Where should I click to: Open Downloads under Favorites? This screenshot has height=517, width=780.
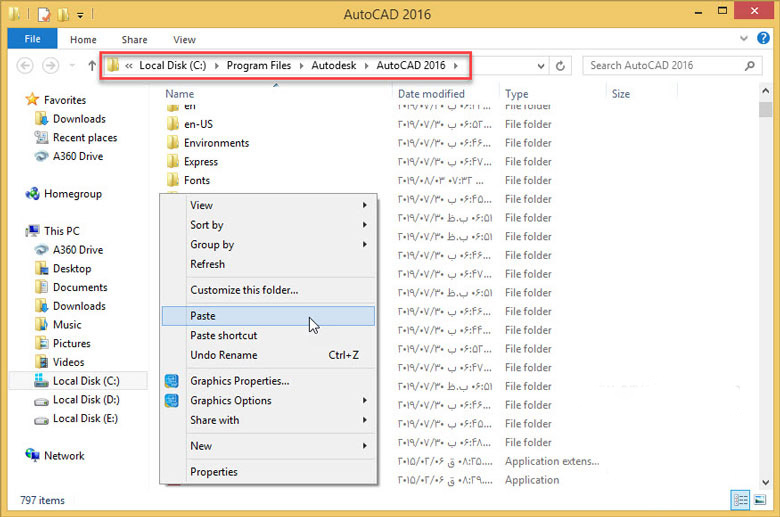point(70,119)
